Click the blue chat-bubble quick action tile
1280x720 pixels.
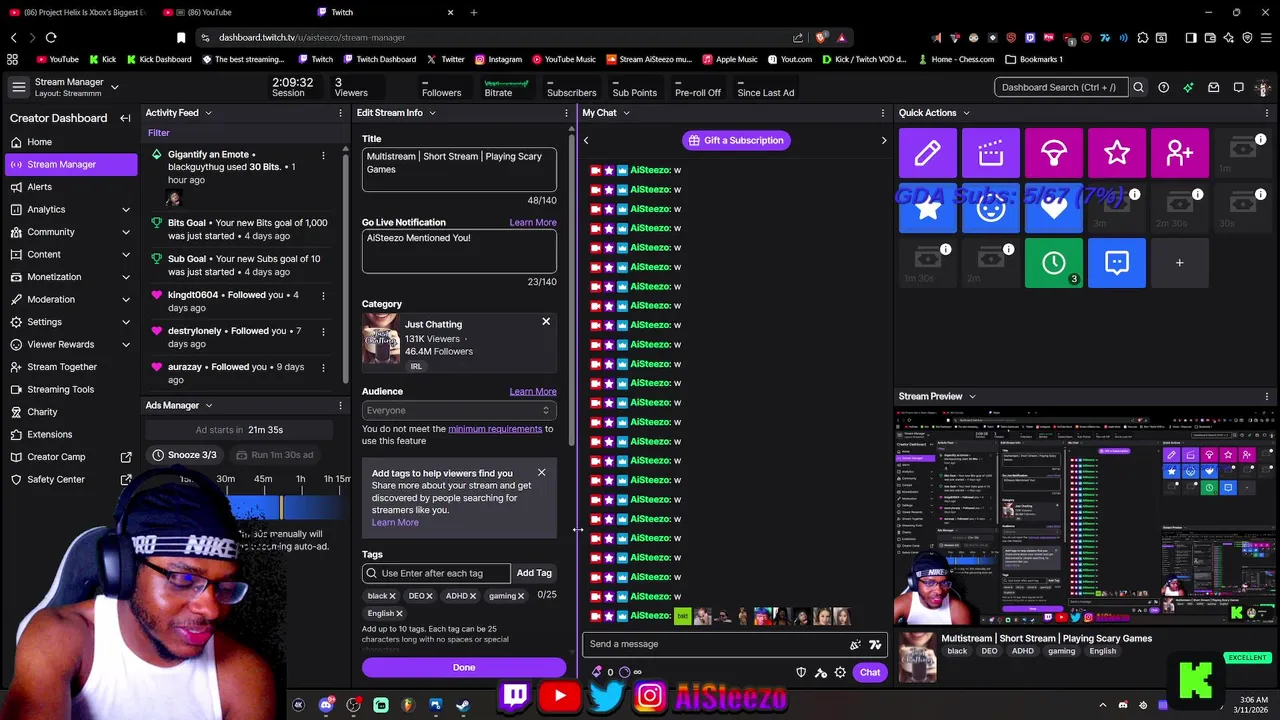click(x=1117, y=263)
